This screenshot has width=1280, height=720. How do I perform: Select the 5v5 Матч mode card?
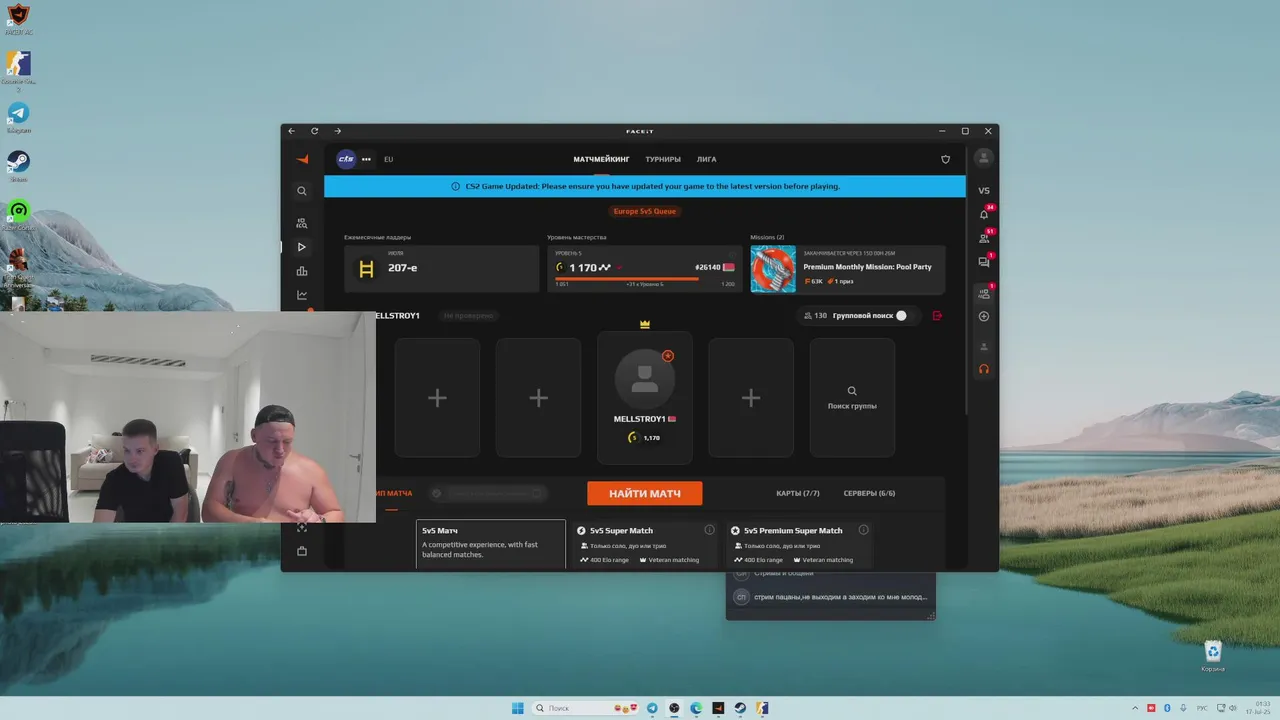click(491, 544)
